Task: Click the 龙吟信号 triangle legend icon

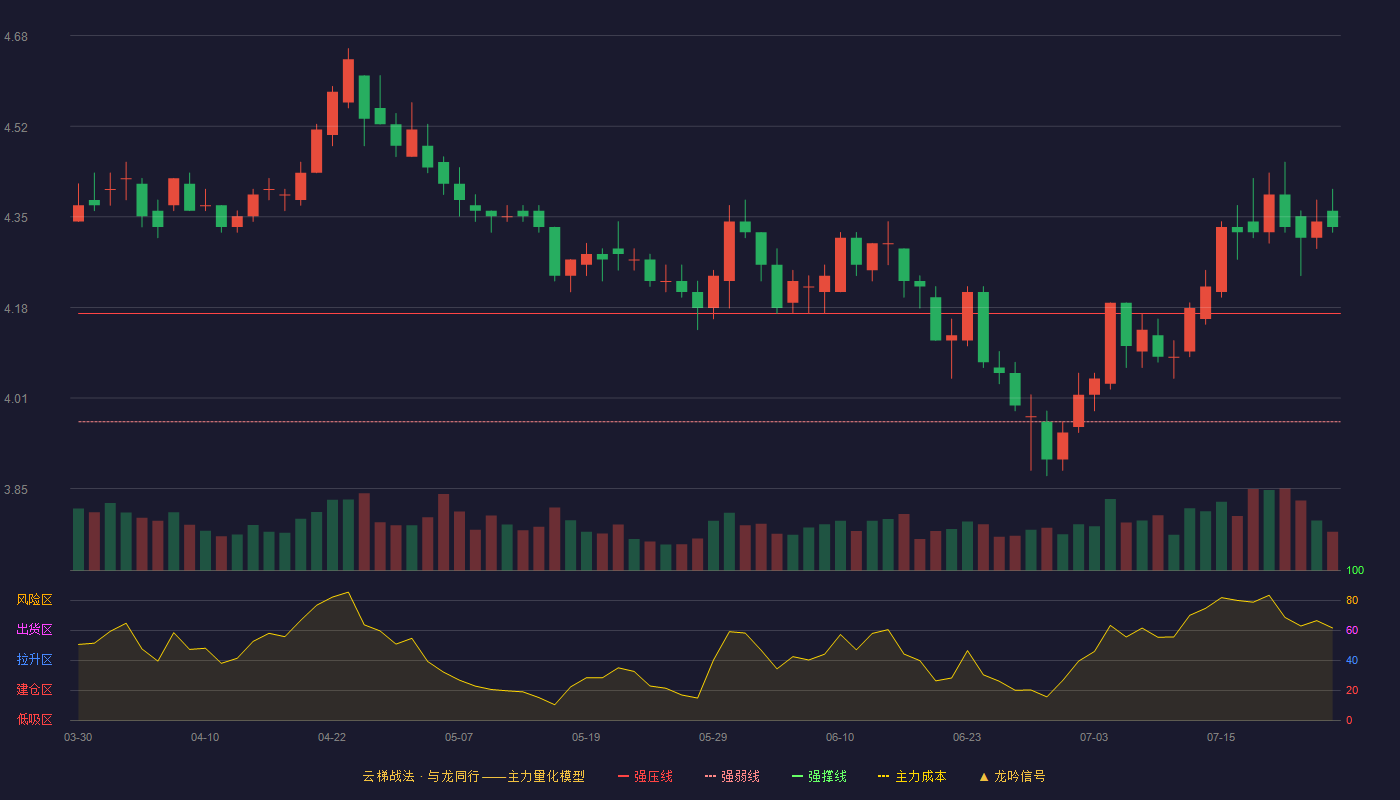Action: pos(984,776)
